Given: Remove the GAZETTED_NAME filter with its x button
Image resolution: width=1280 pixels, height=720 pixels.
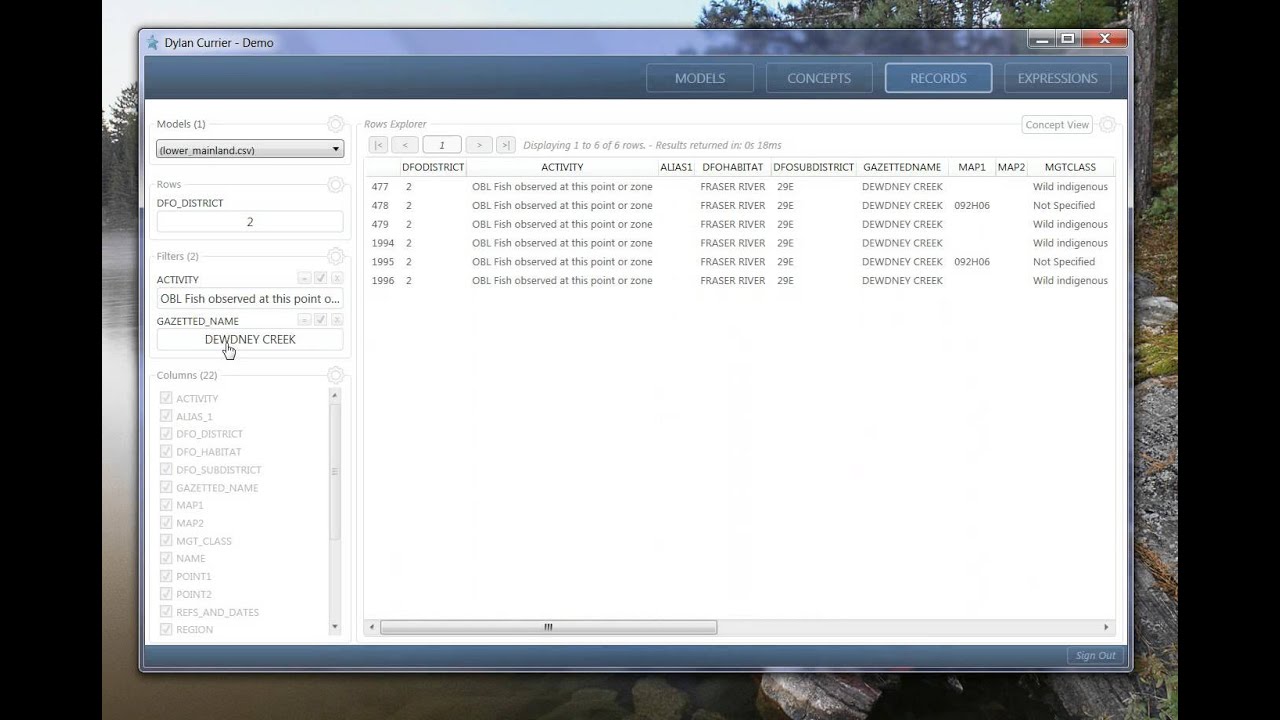Looking at the screenshot, I should tap(337, 320).
